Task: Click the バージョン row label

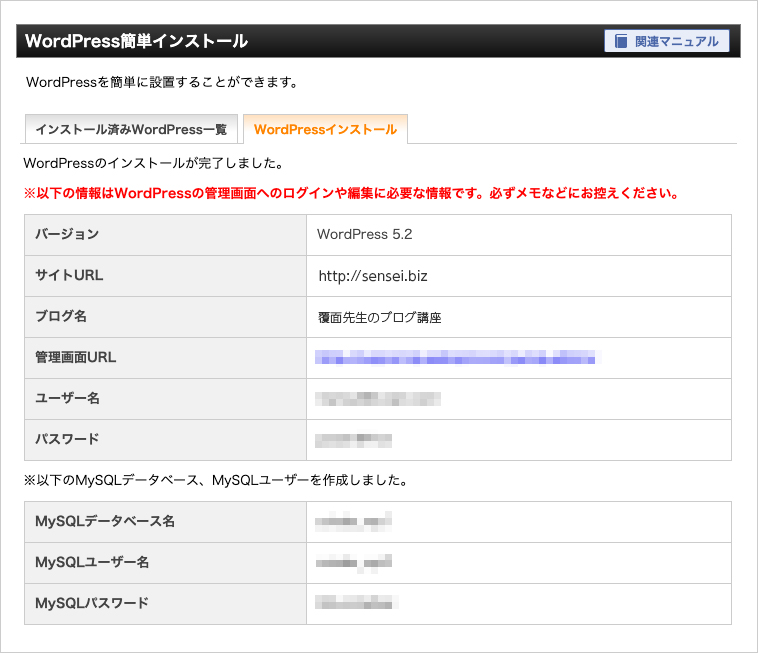Action: point(67,234)
